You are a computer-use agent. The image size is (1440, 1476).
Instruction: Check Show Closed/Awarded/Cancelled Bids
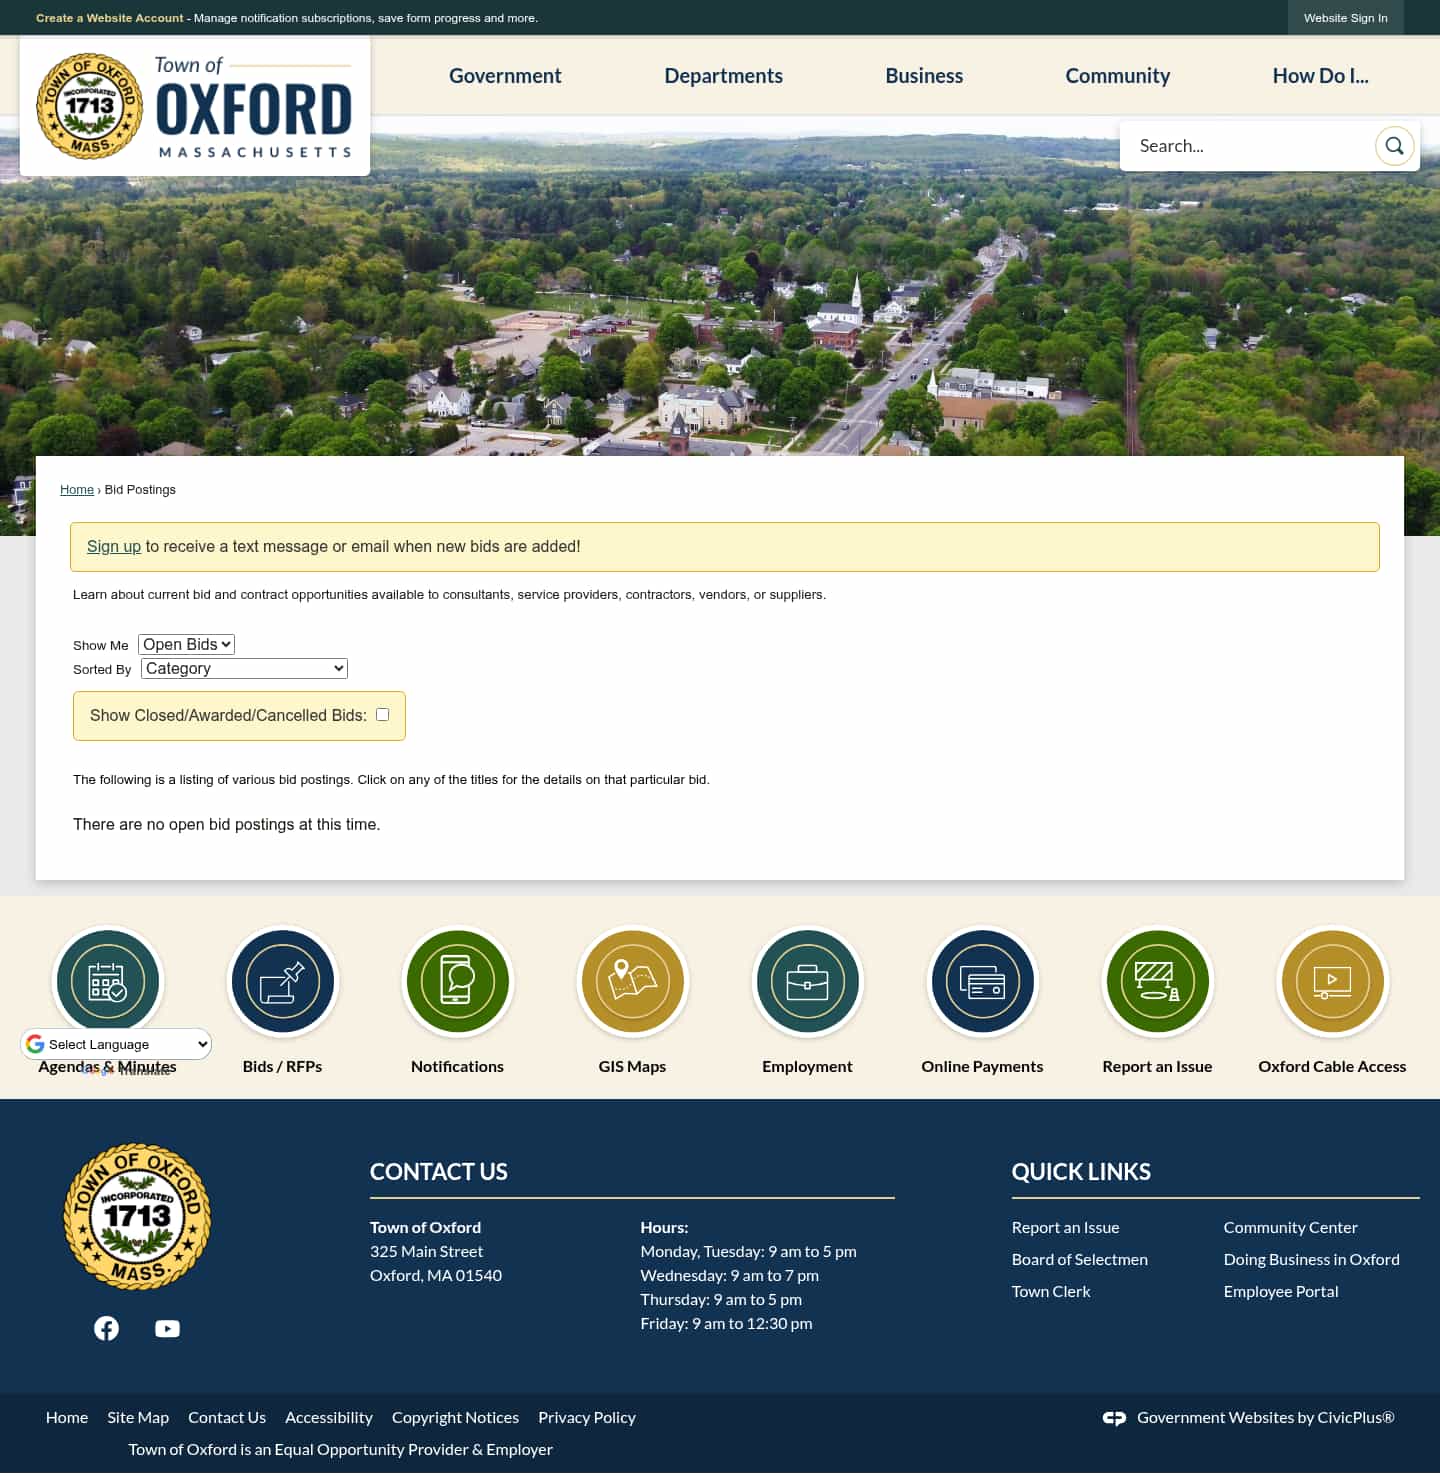[382, 714]
